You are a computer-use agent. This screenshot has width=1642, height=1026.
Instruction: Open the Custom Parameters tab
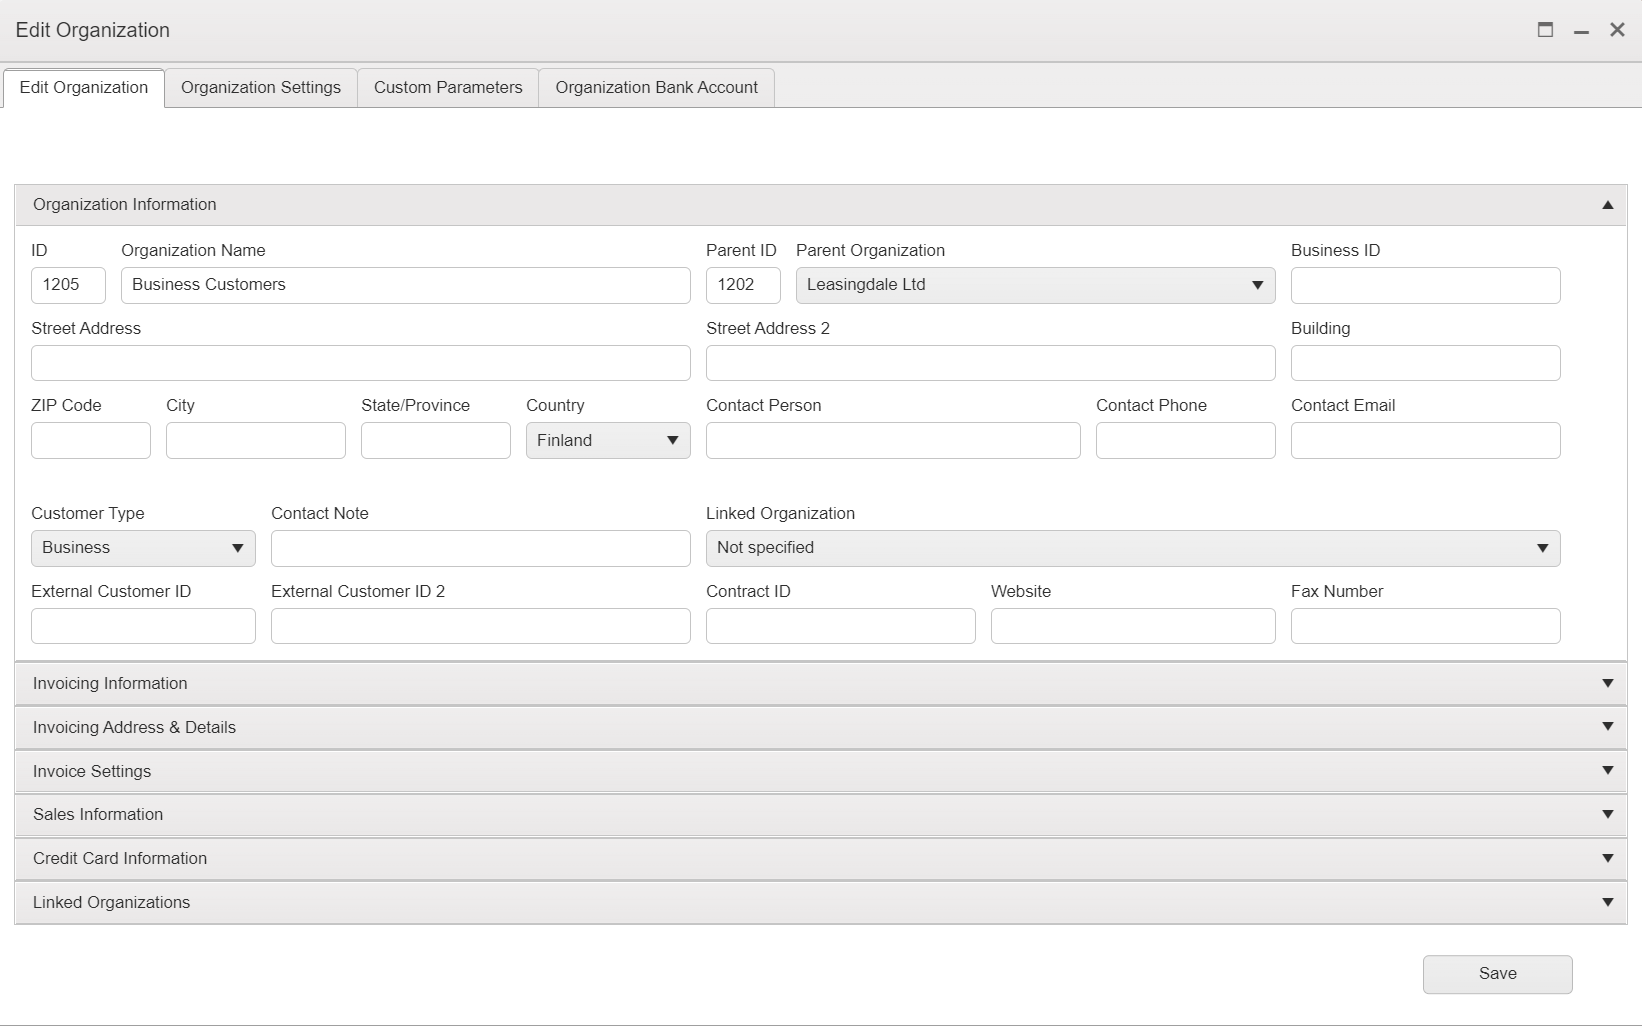tap(448, 88)
